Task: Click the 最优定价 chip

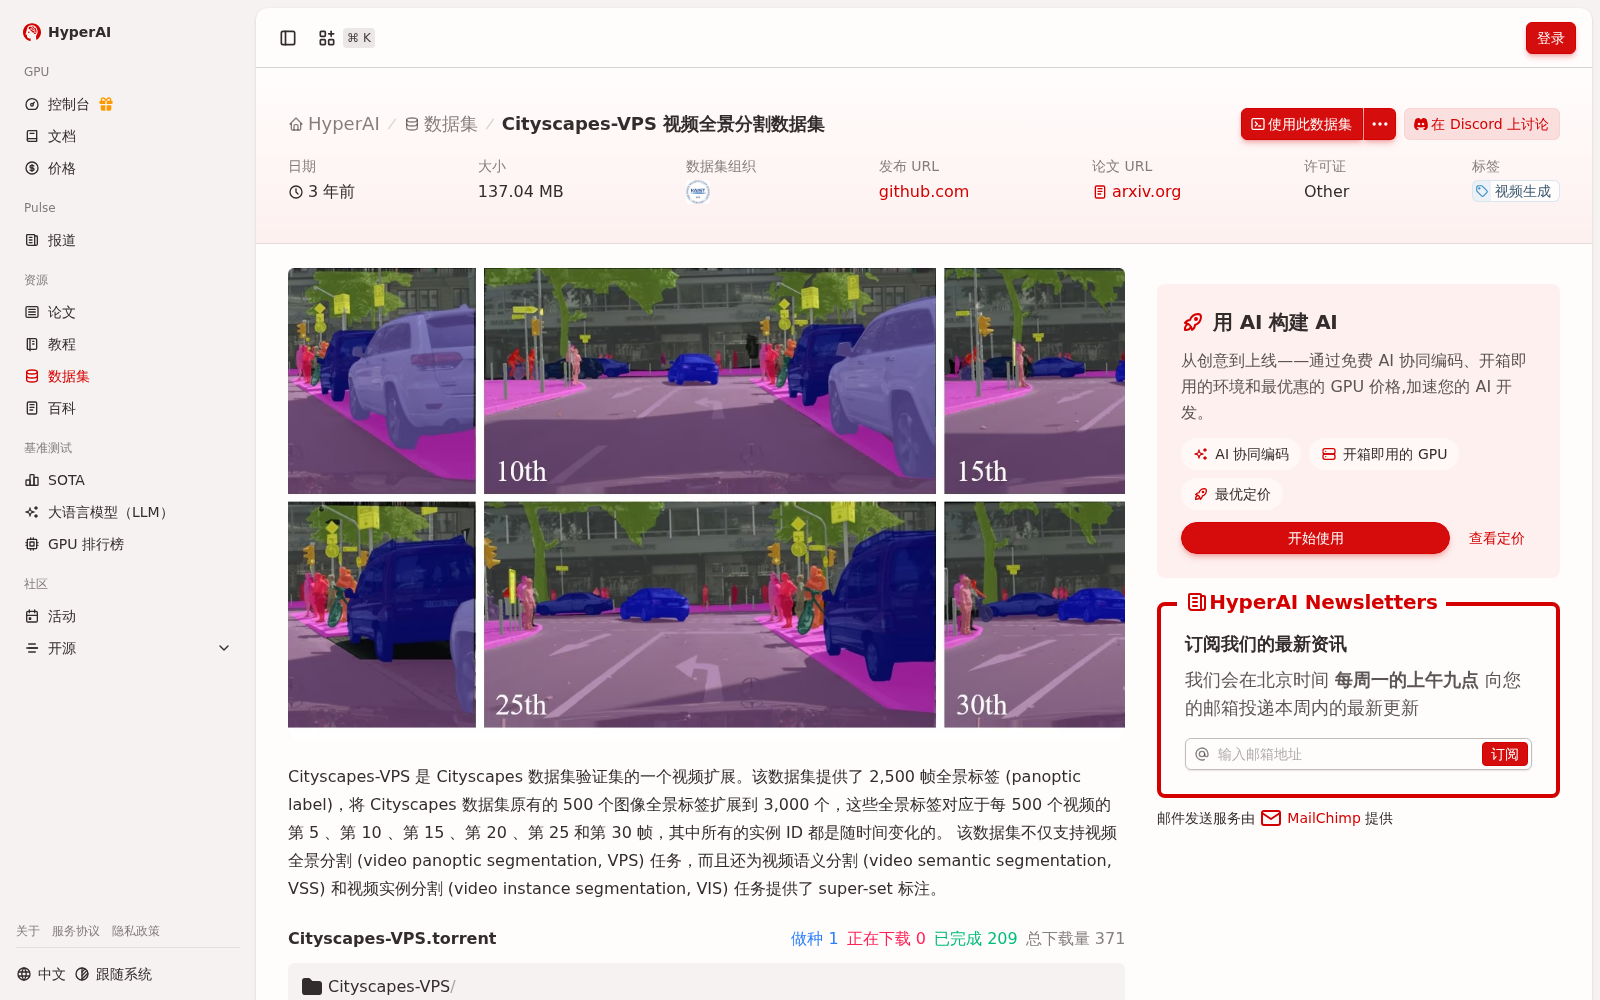Action: pyautogui.click(x=1232, y=494)
